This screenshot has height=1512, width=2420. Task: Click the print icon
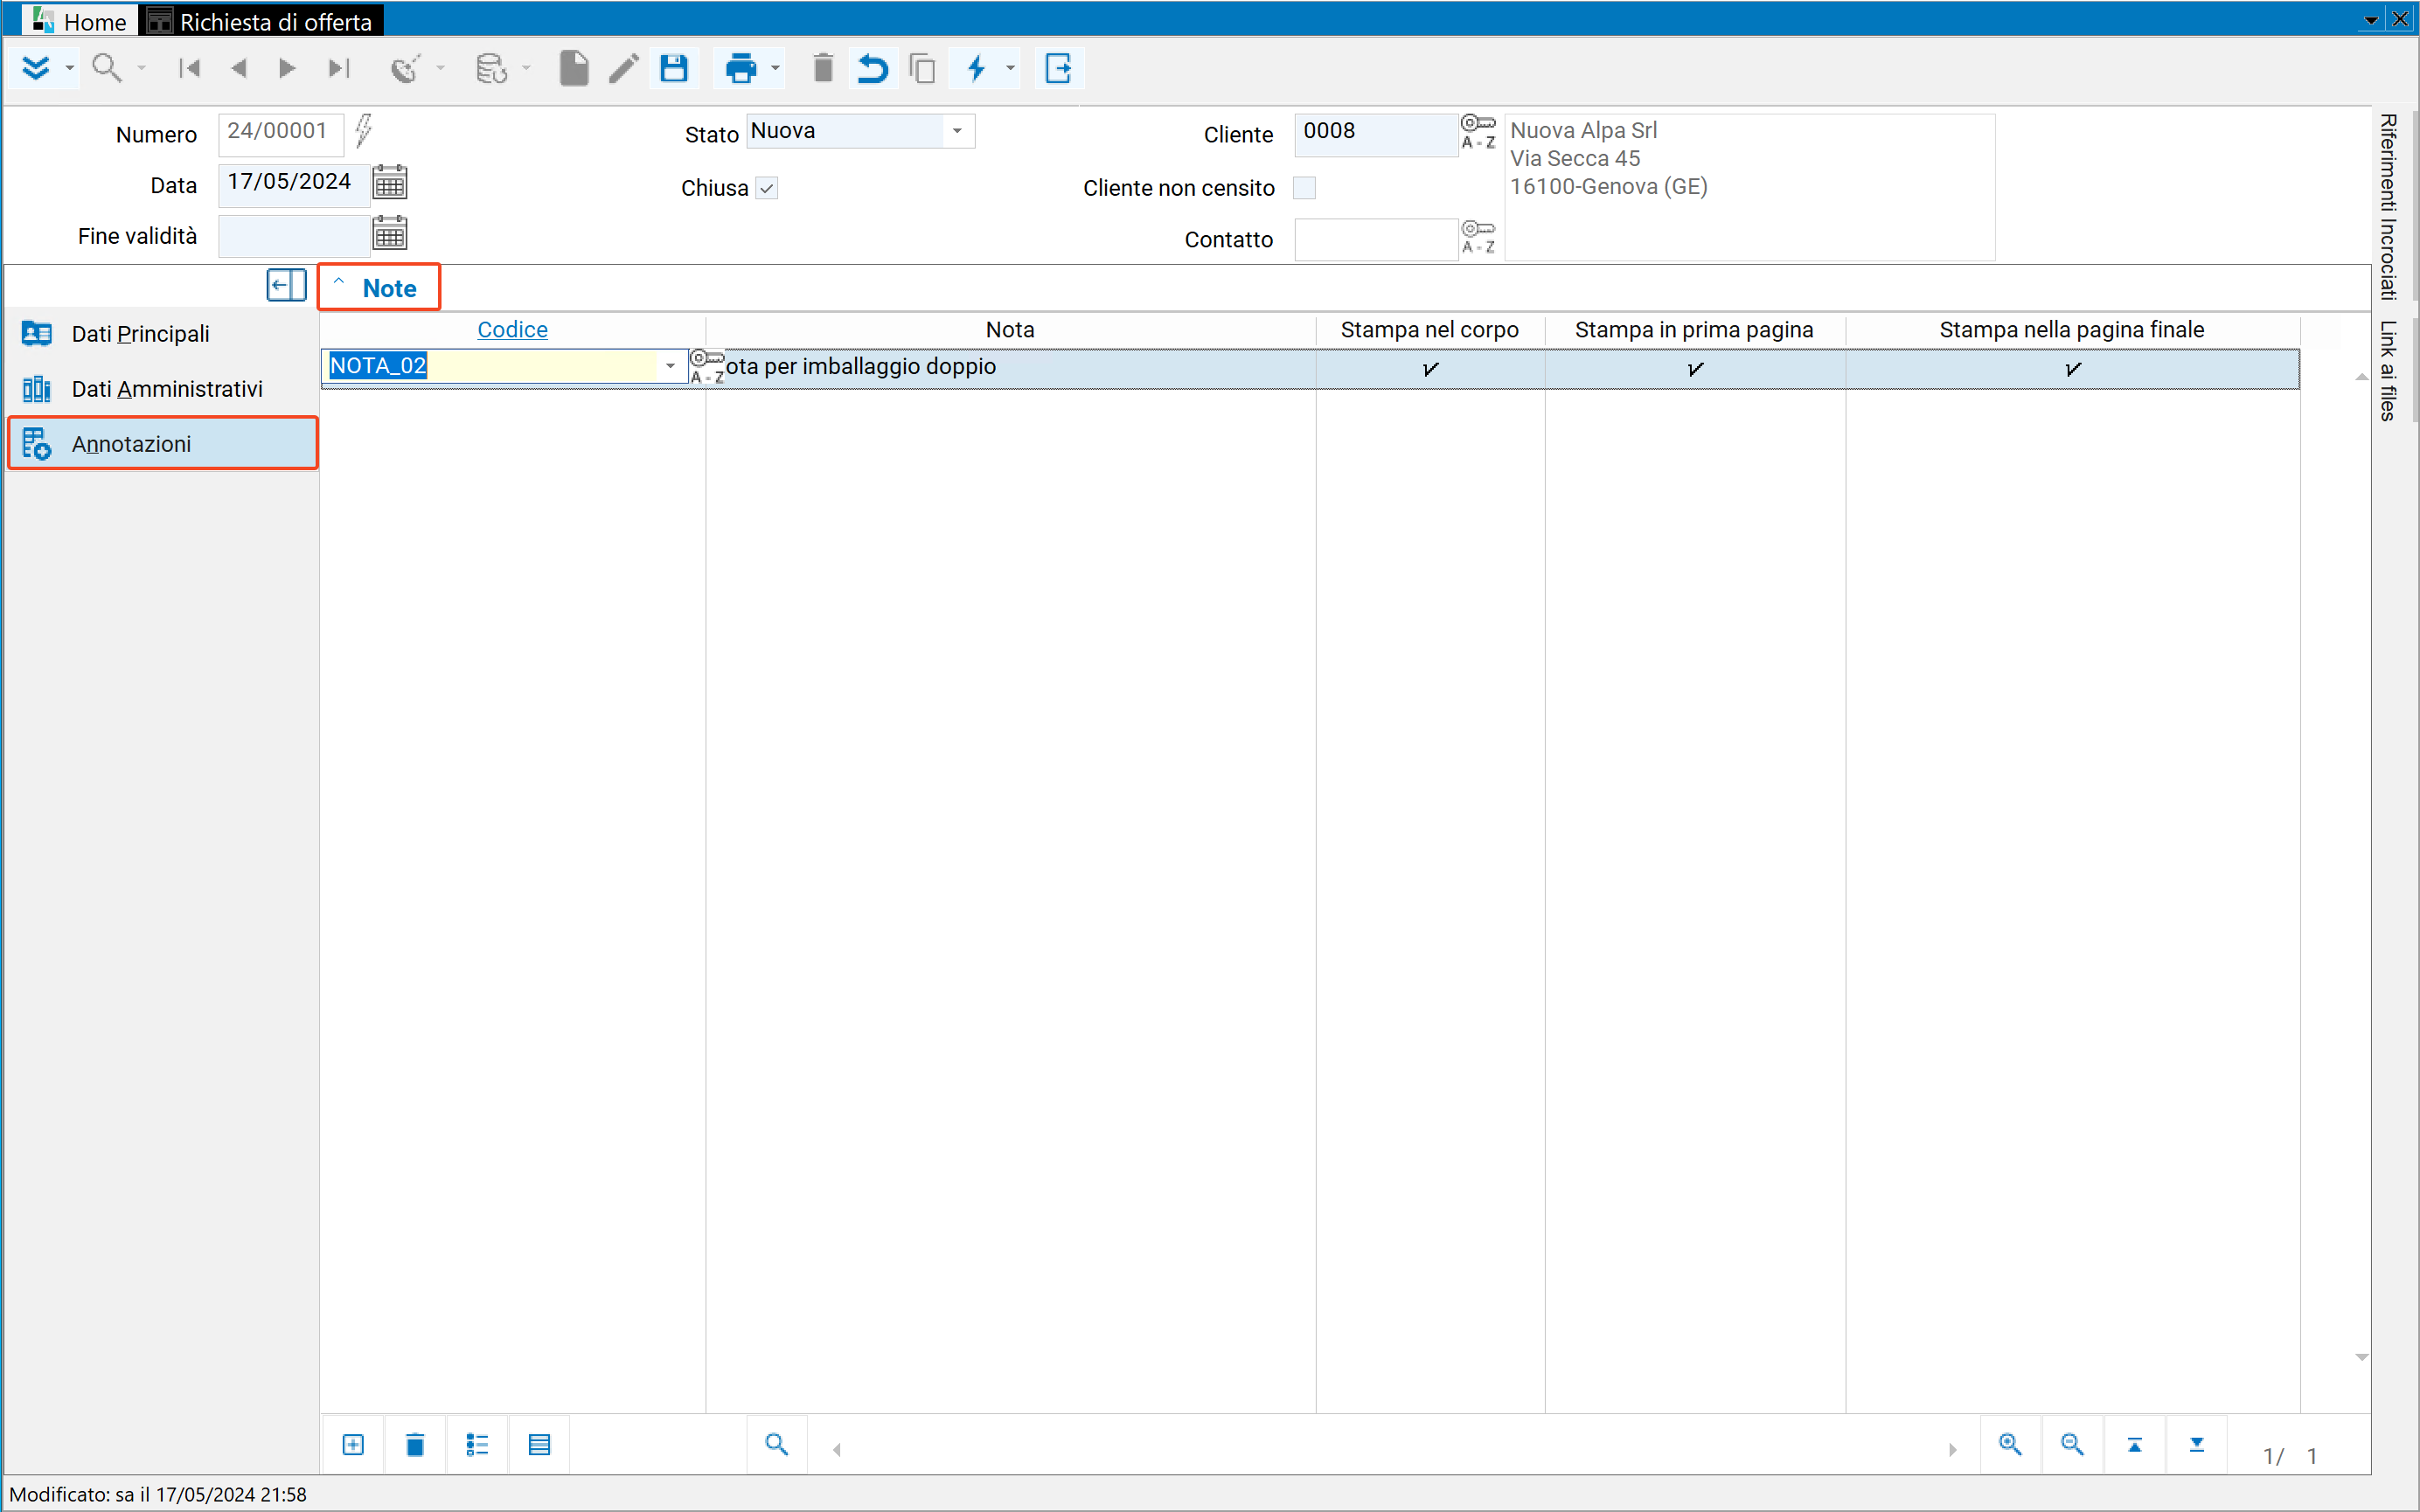pos(741,68)
